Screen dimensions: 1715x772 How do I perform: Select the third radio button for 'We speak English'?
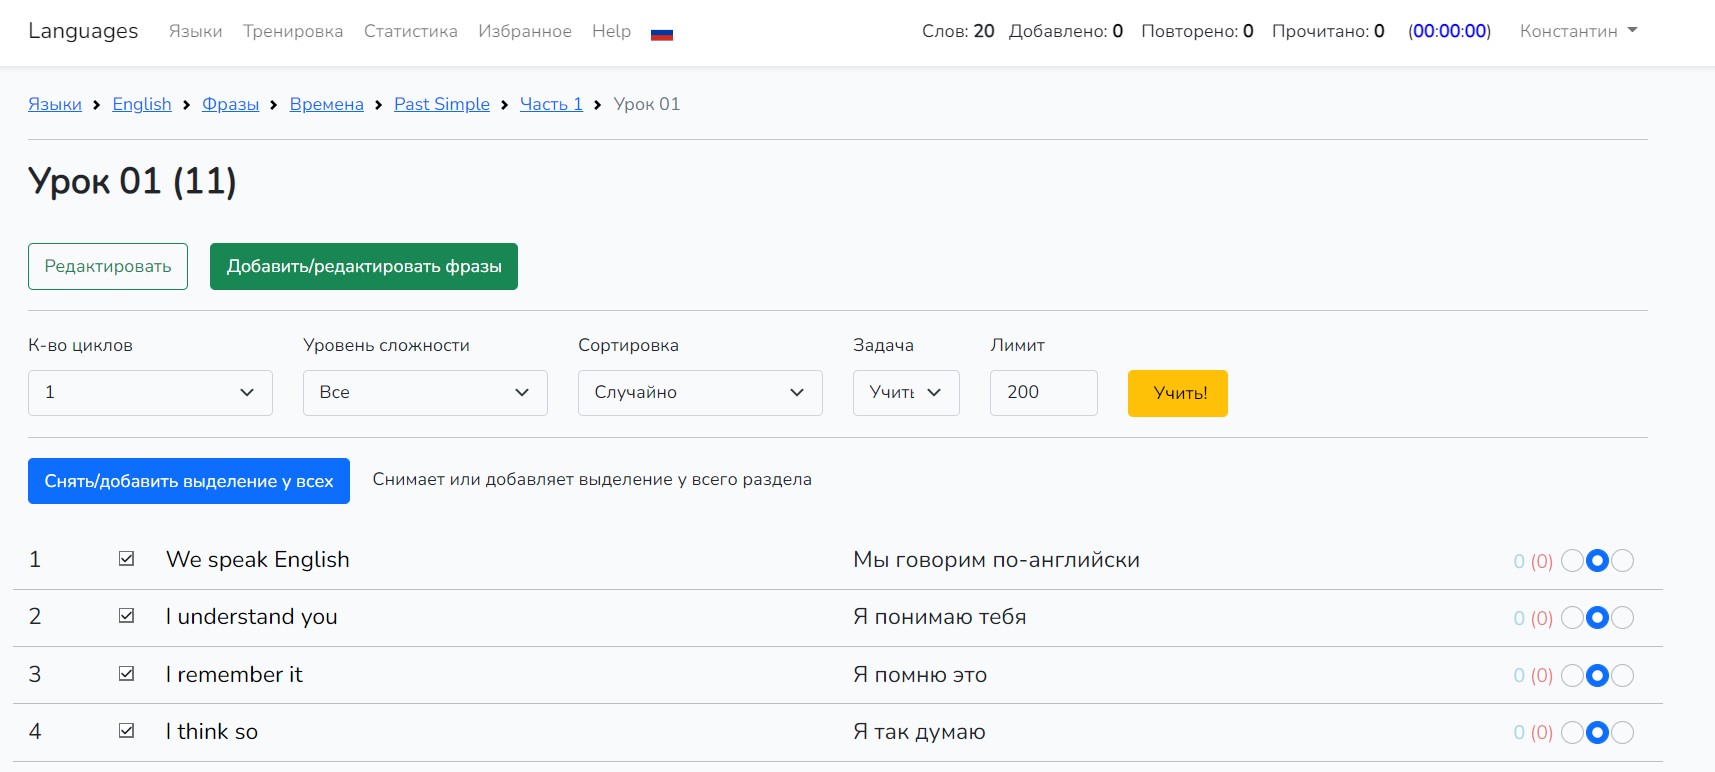click(1623, 561)
